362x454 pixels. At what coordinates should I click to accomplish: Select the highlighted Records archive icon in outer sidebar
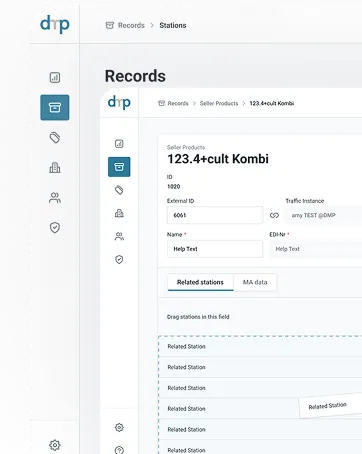[55, 107]
